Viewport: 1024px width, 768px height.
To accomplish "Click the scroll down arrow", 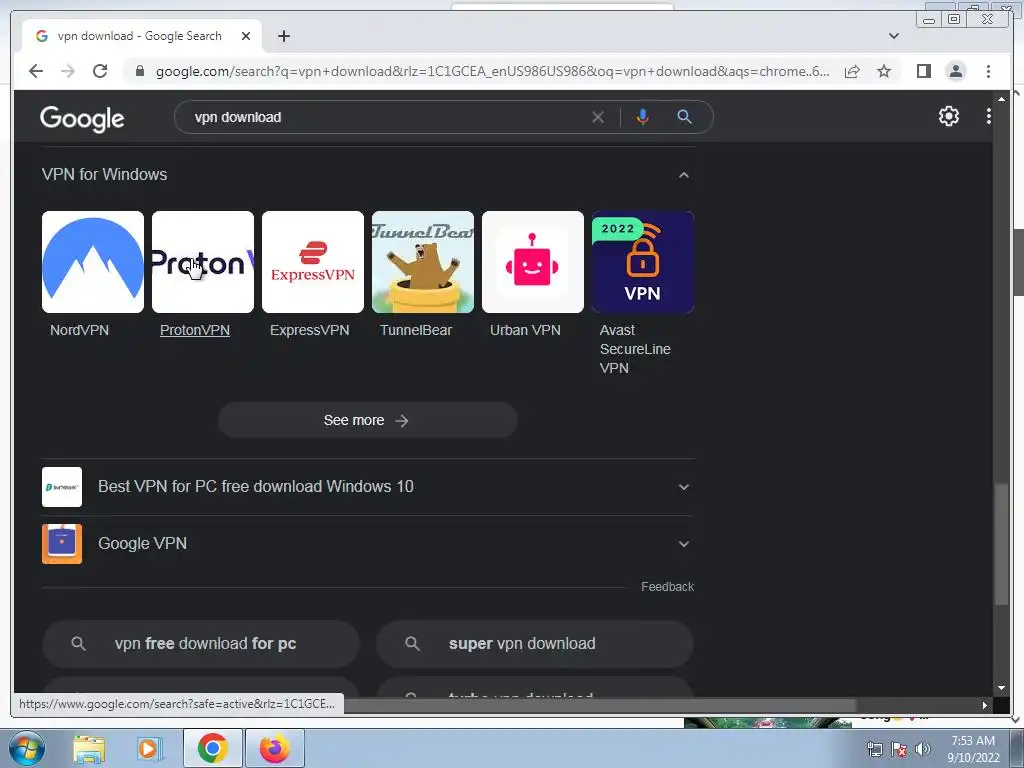I will point(1001,688).
